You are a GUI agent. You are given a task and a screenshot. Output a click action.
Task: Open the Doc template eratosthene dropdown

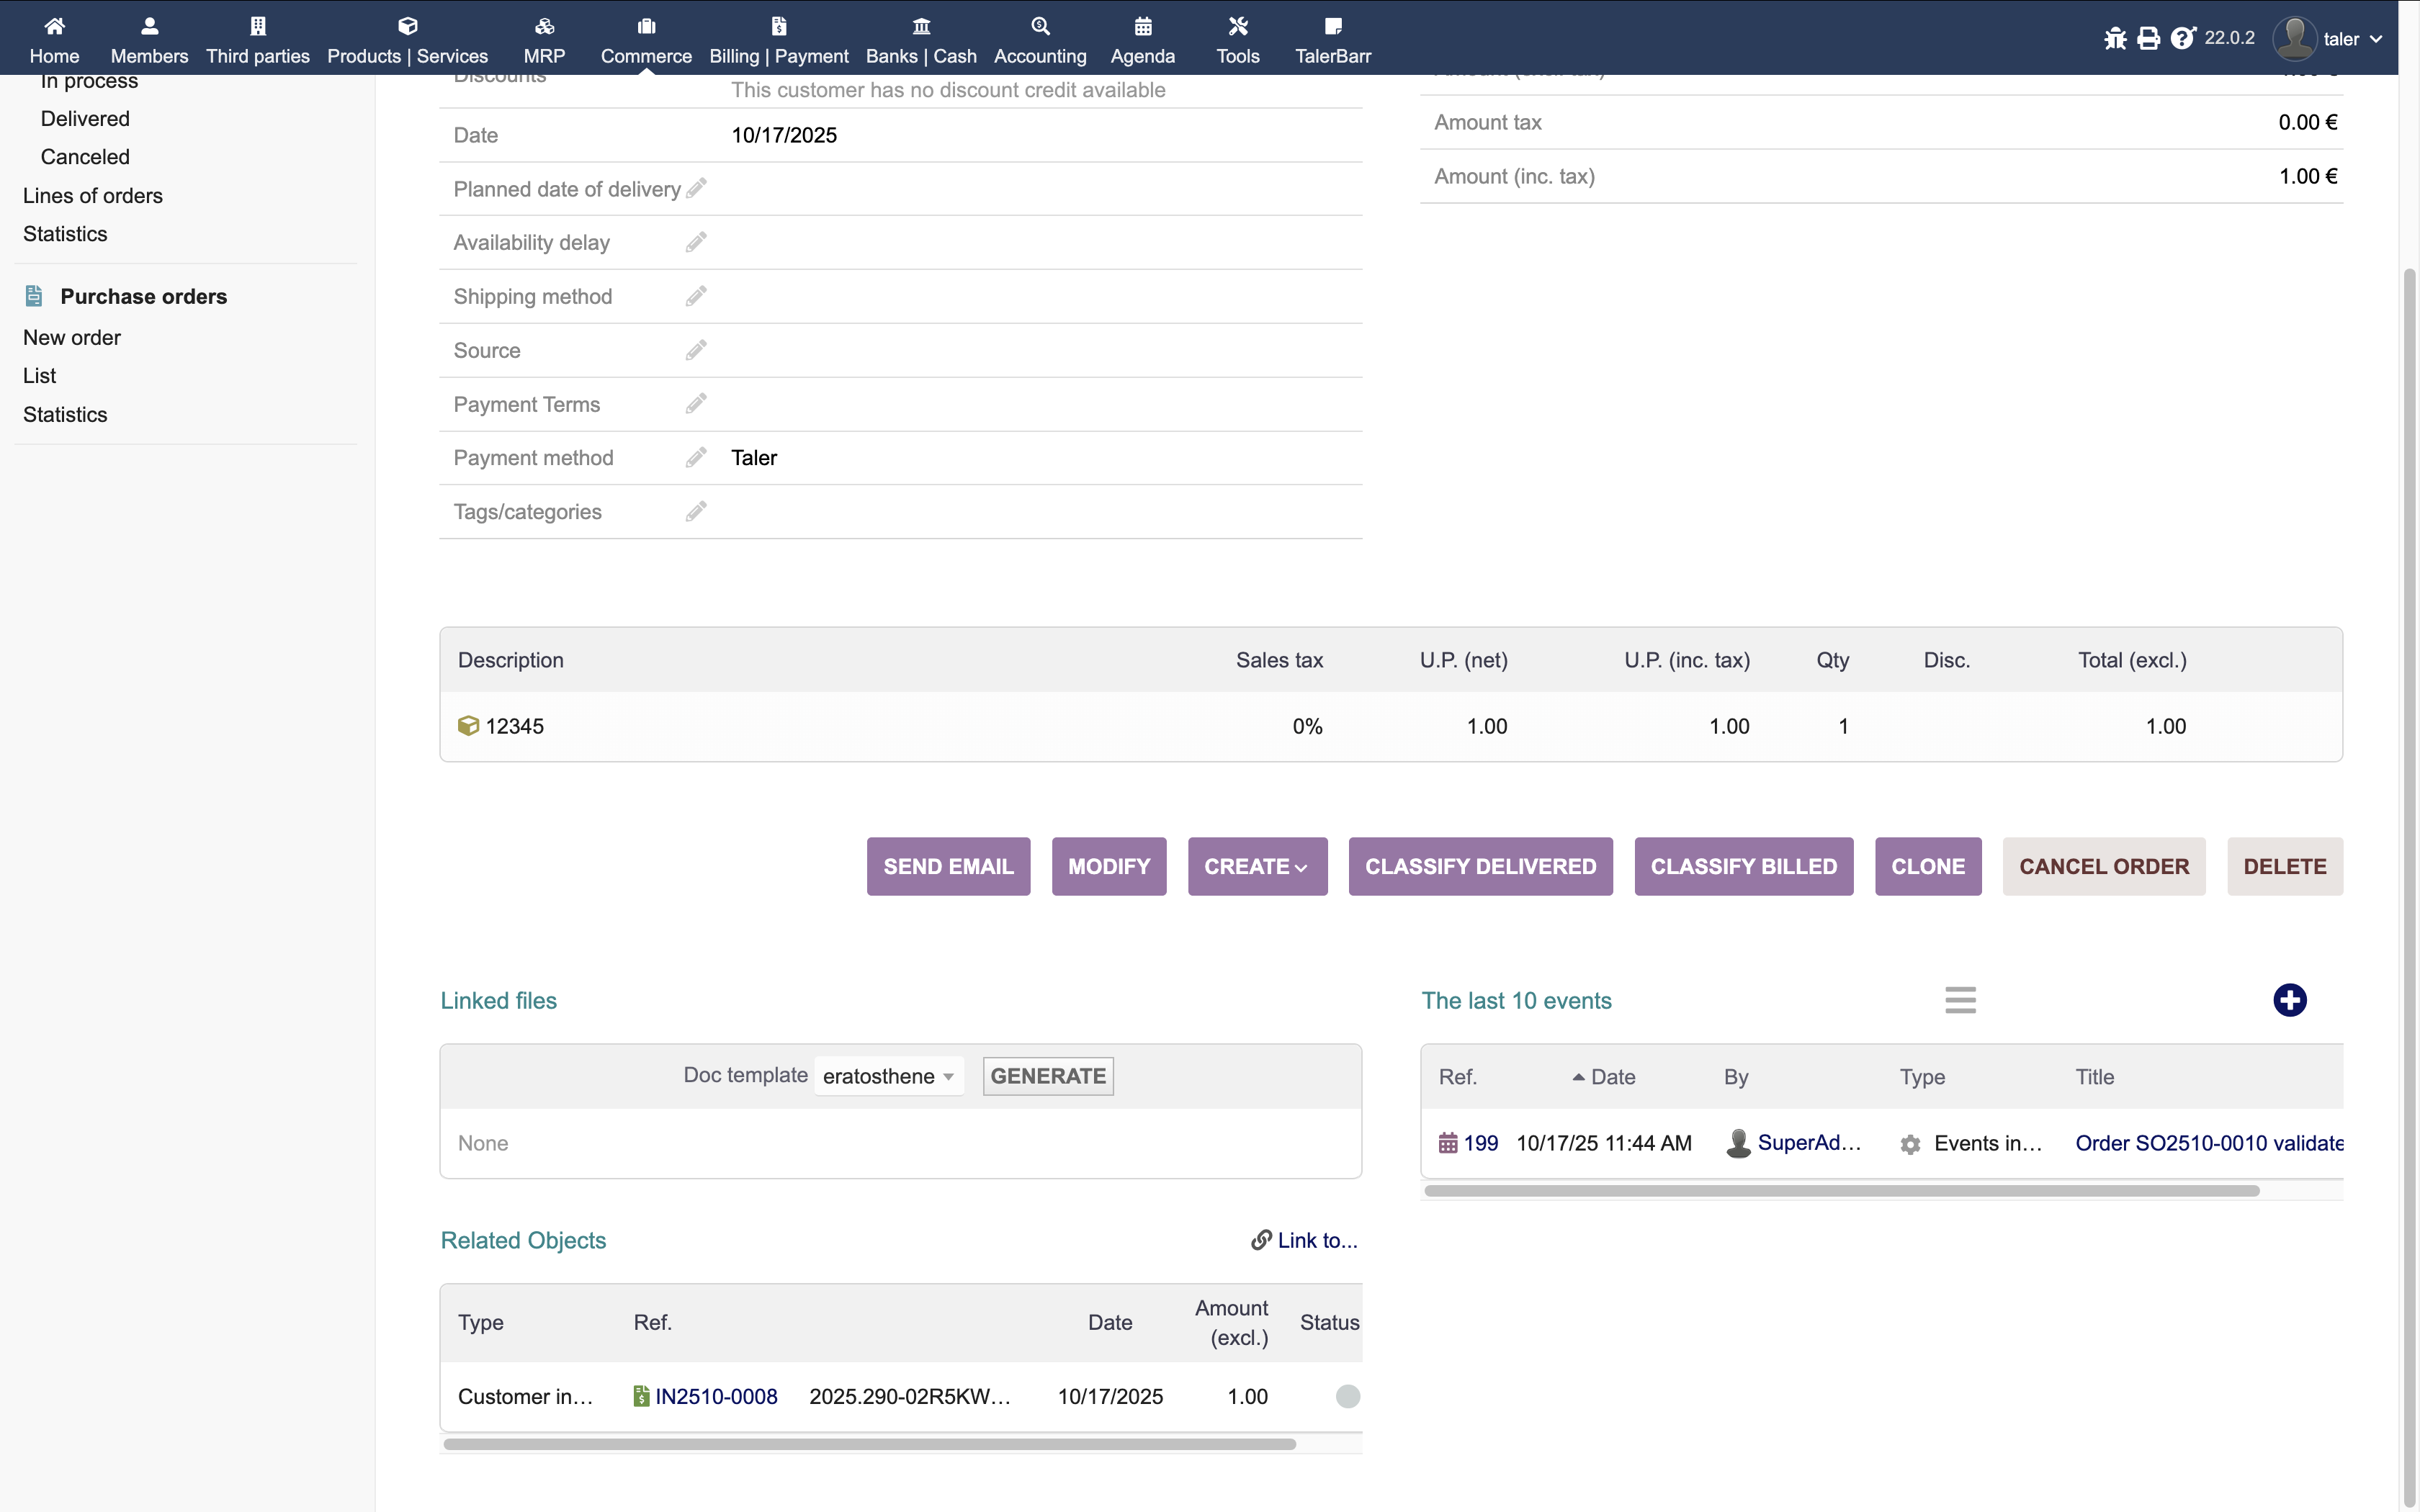(888, 1076)
